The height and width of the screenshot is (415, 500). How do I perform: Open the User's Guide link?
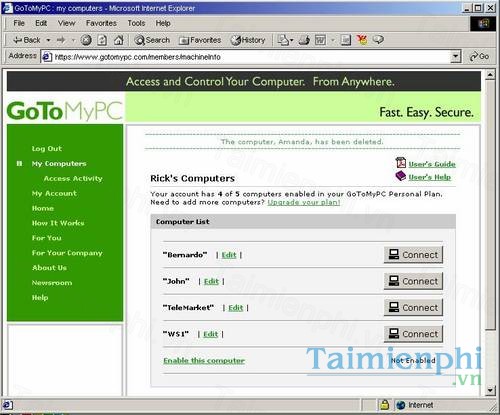click(432, 164)
